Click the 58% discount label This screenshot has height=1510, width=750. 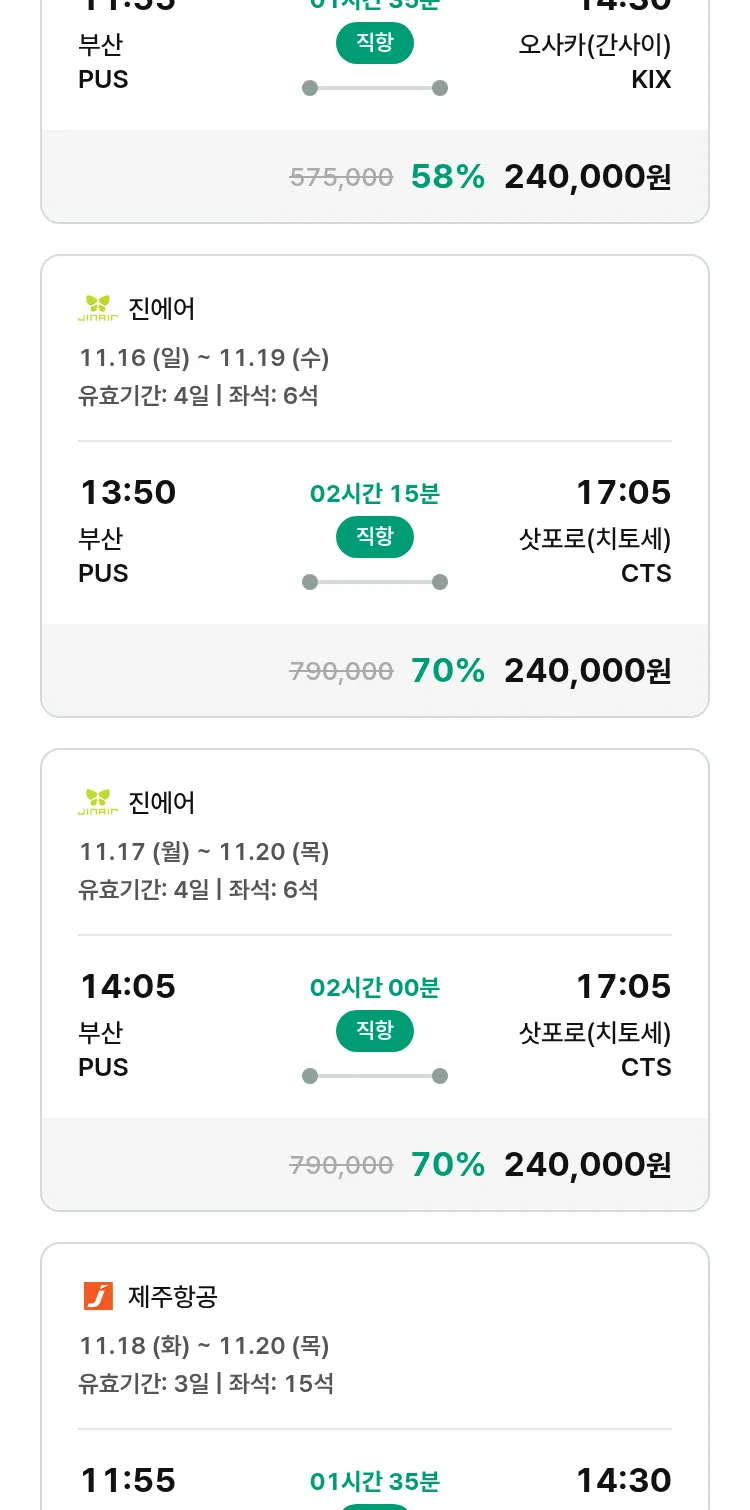tap(447, 177)
